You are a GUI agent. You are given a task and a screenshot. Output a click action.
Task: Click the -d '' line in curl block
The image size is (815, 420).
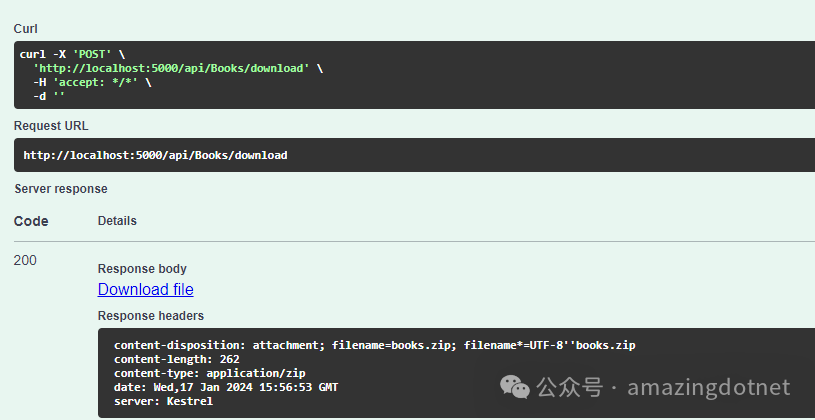pos(49,96)
